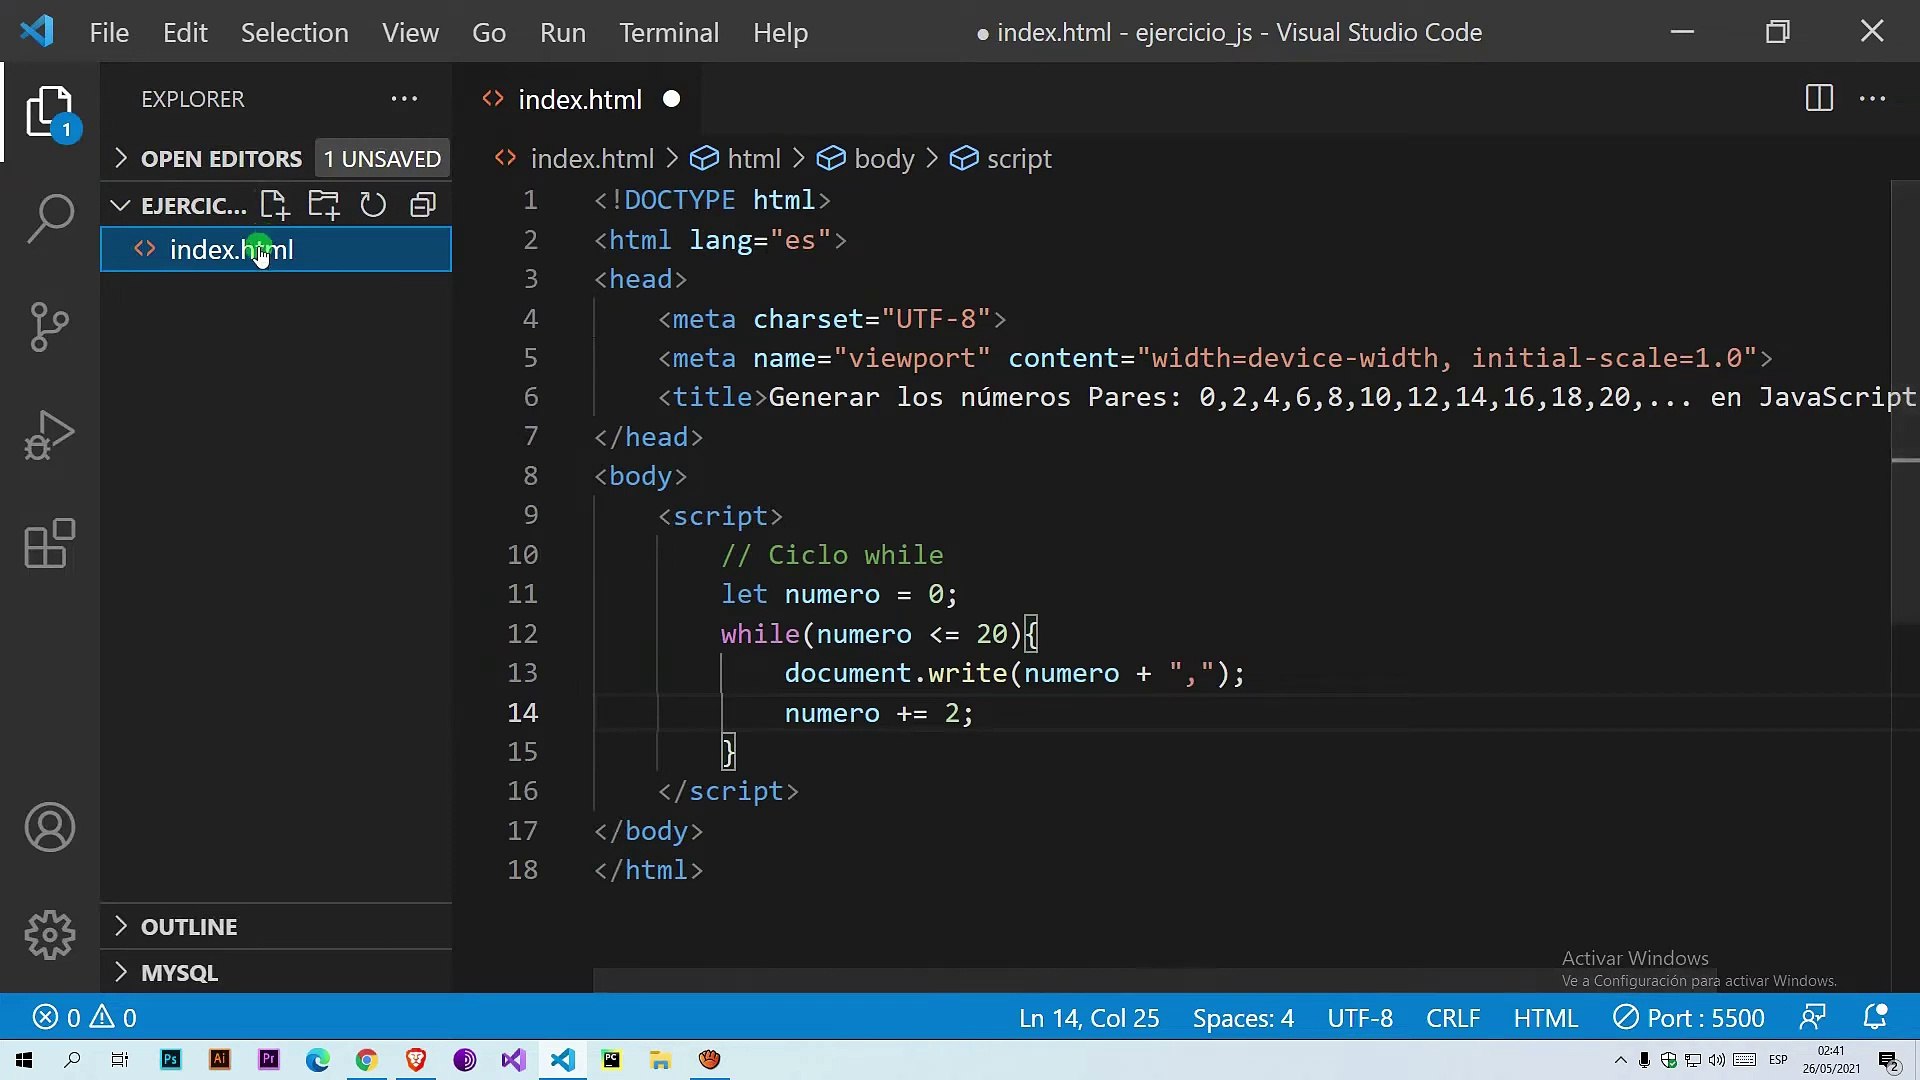Image resolution: width=1920 pixels, height=1080 pixels.
Task: Open Google Chrome from the taskbar
Action: pos(366,1060)
